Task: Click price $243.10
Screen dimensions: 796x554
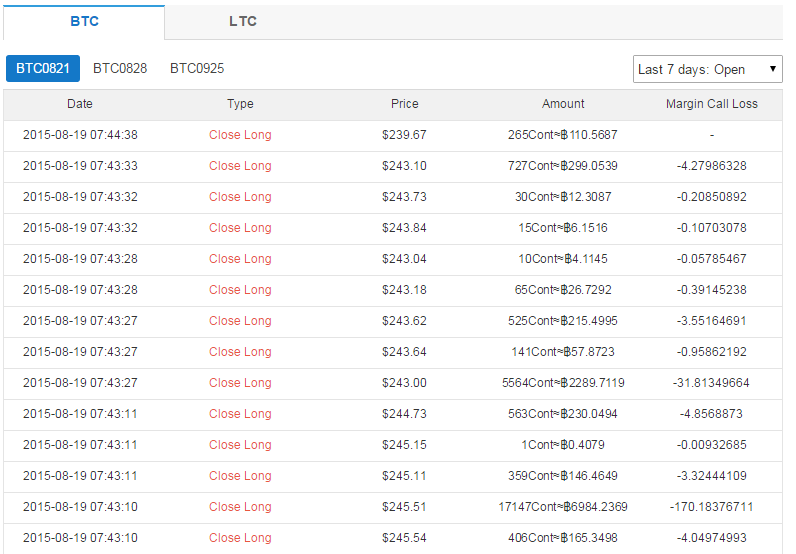Action: click(404, 166)
